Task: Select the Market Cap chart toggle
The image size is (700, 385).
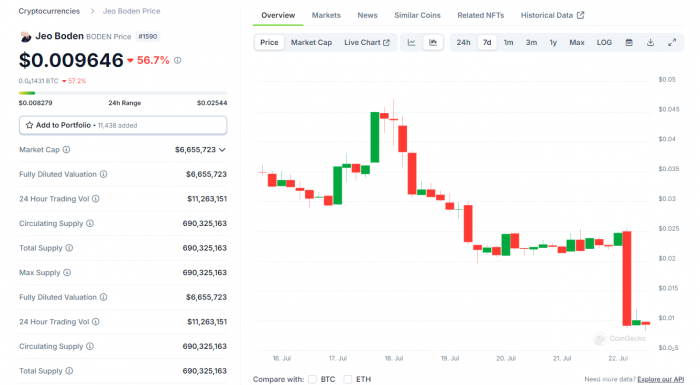Action: 311,42
